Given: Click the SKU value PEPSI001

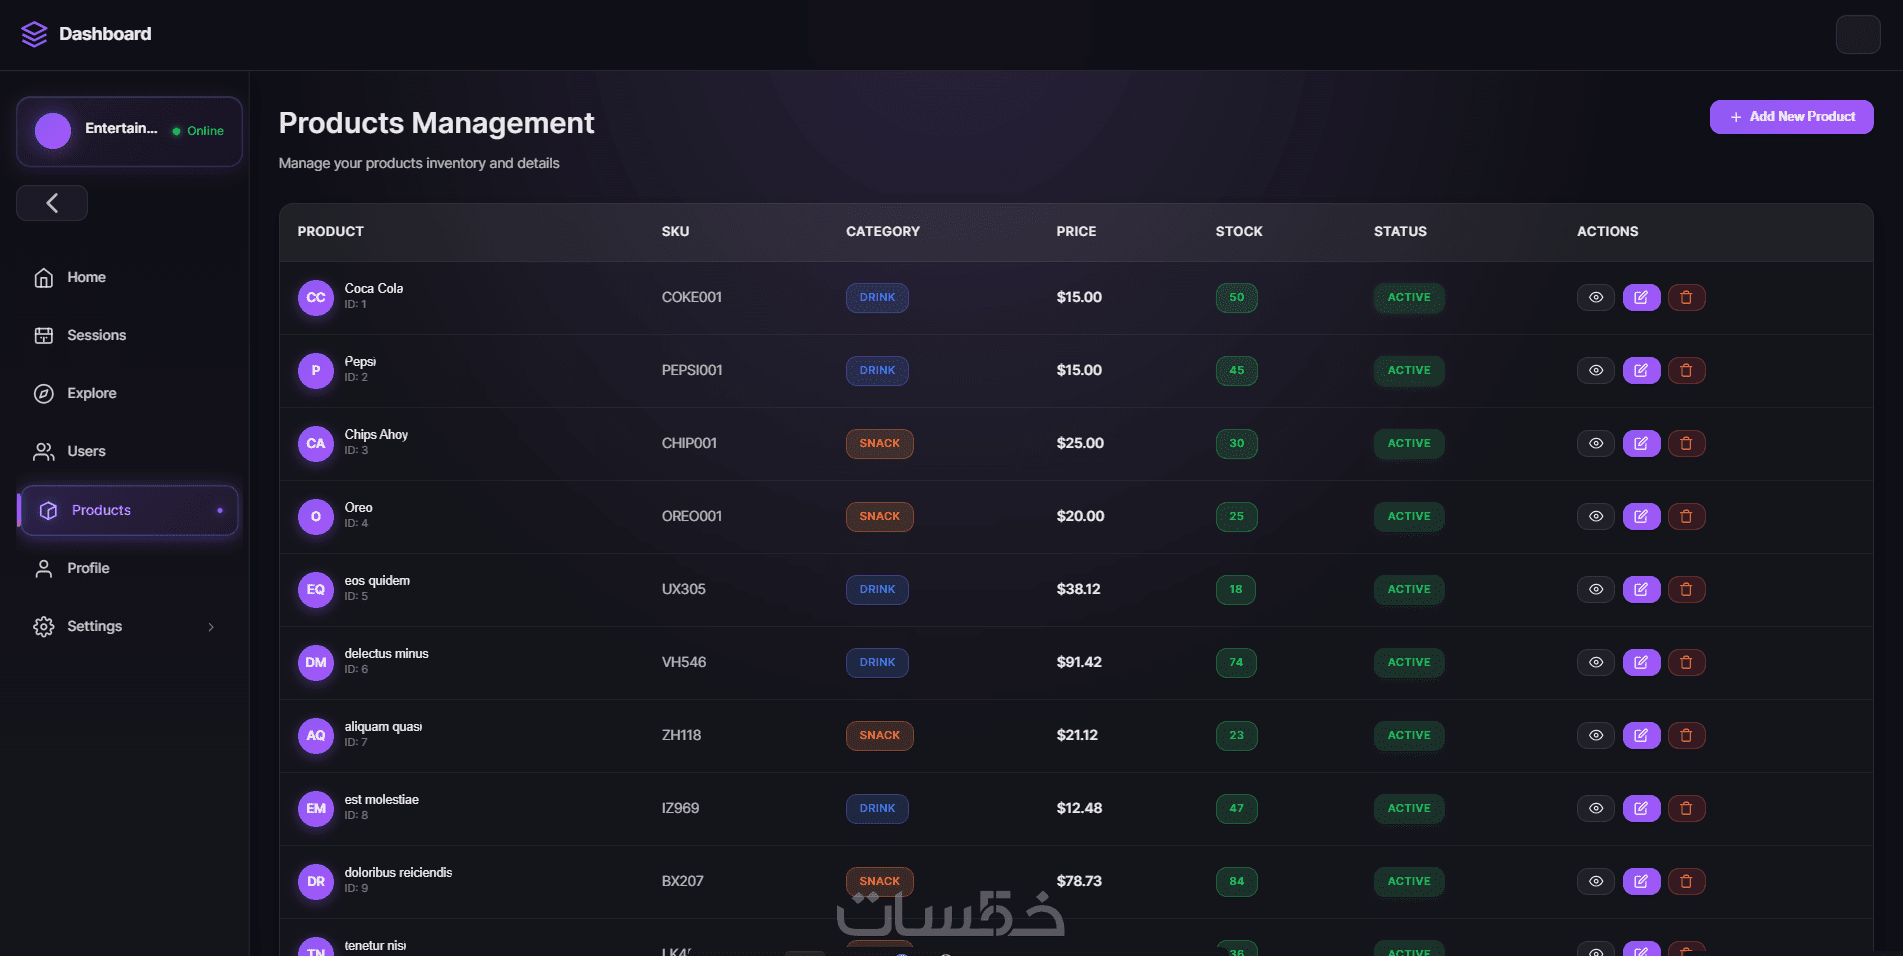Looking at the screenshot, I should pyautogui.click(x=692, y=370).
